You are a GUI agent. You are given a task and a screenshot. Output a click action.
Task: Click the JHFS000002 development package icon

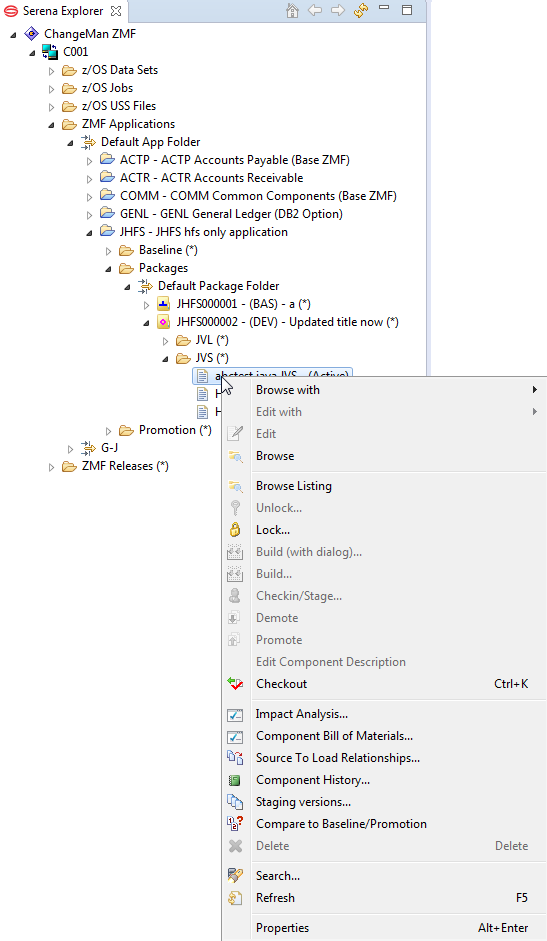(x=163, y=322)
